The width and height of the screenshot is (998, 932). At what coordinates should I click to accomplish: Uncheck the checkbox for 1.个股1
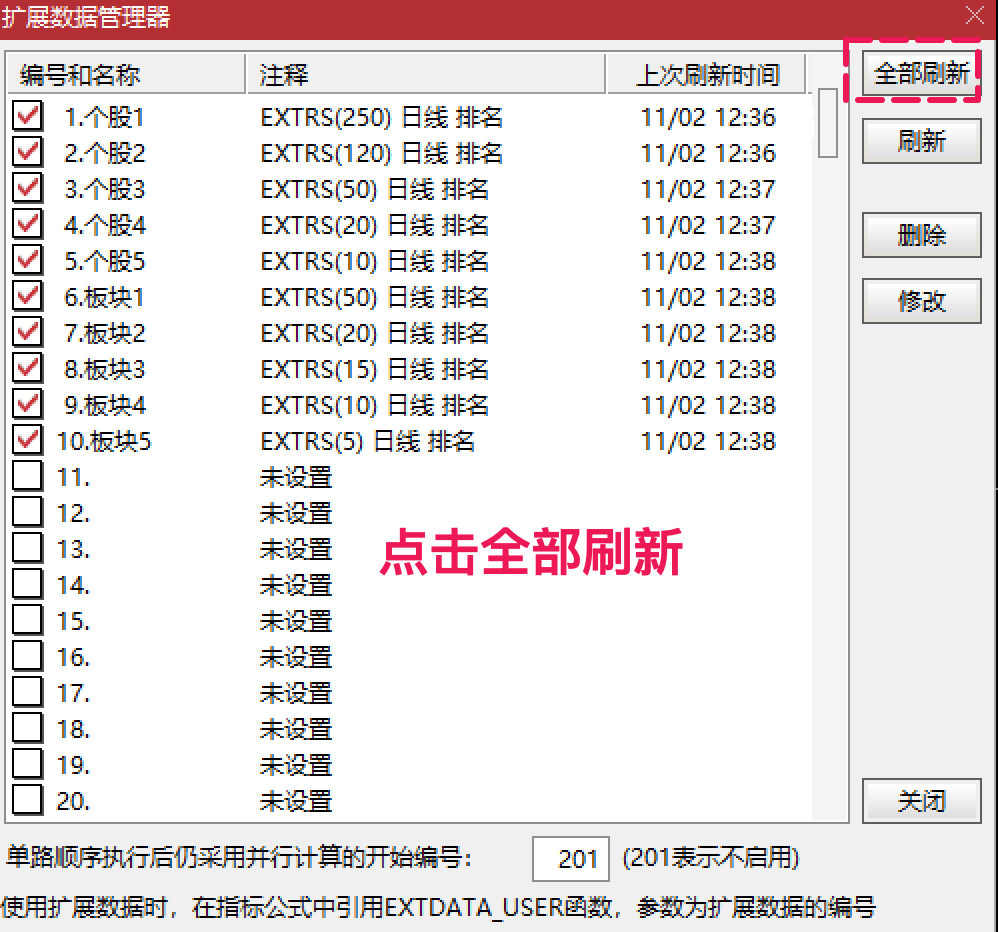point(25,115)
